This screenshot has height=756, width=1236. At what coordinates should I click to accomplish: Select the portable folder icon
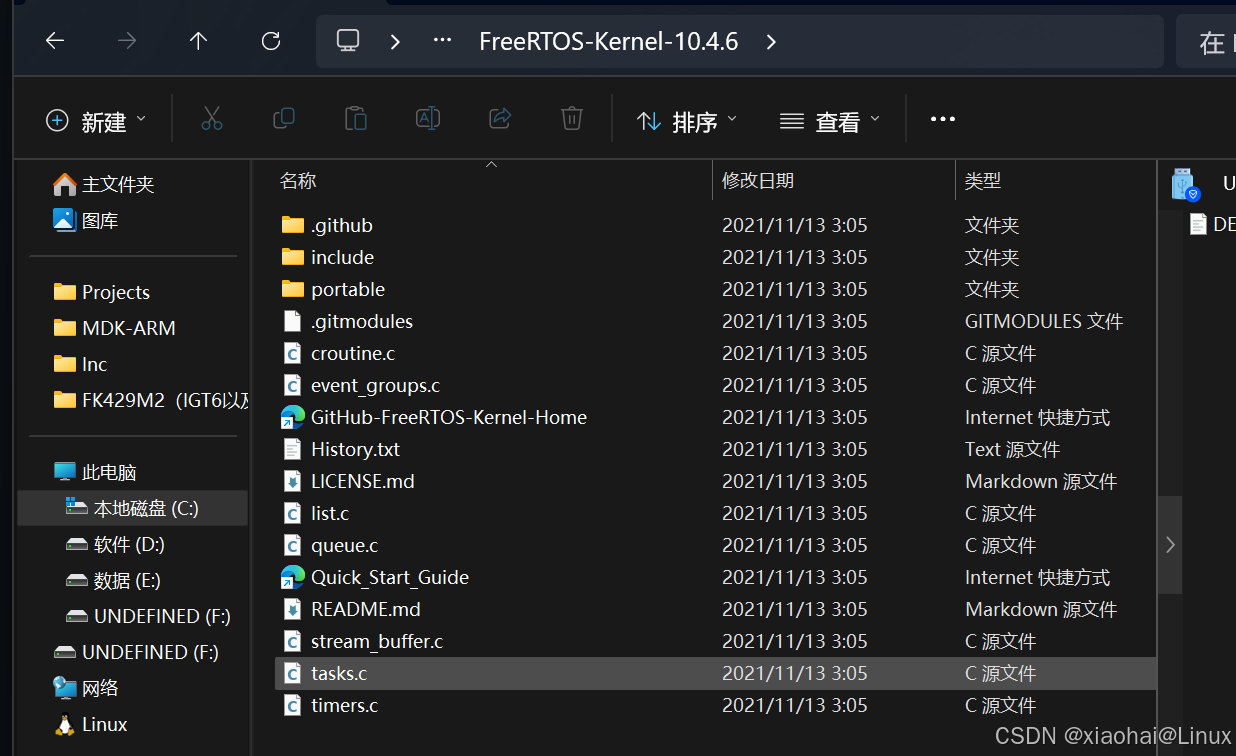pyautogui.click(x=292, y=289)
